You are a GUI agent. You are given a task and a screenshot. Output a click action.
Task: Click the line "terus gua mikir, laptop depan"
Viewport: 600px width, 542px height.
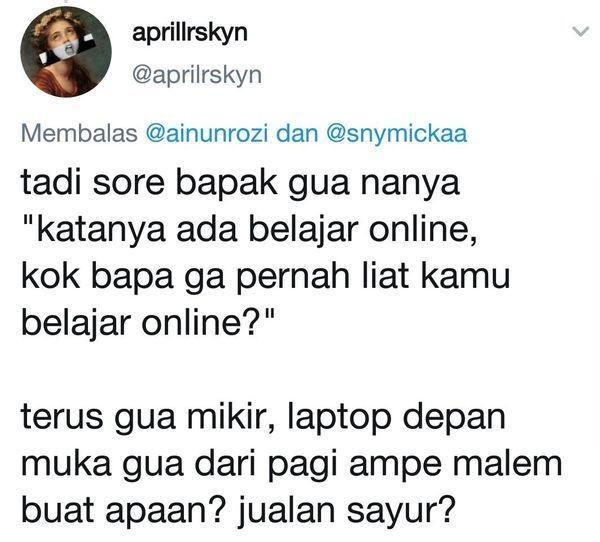pyautogui.click(x=264, y=417)
